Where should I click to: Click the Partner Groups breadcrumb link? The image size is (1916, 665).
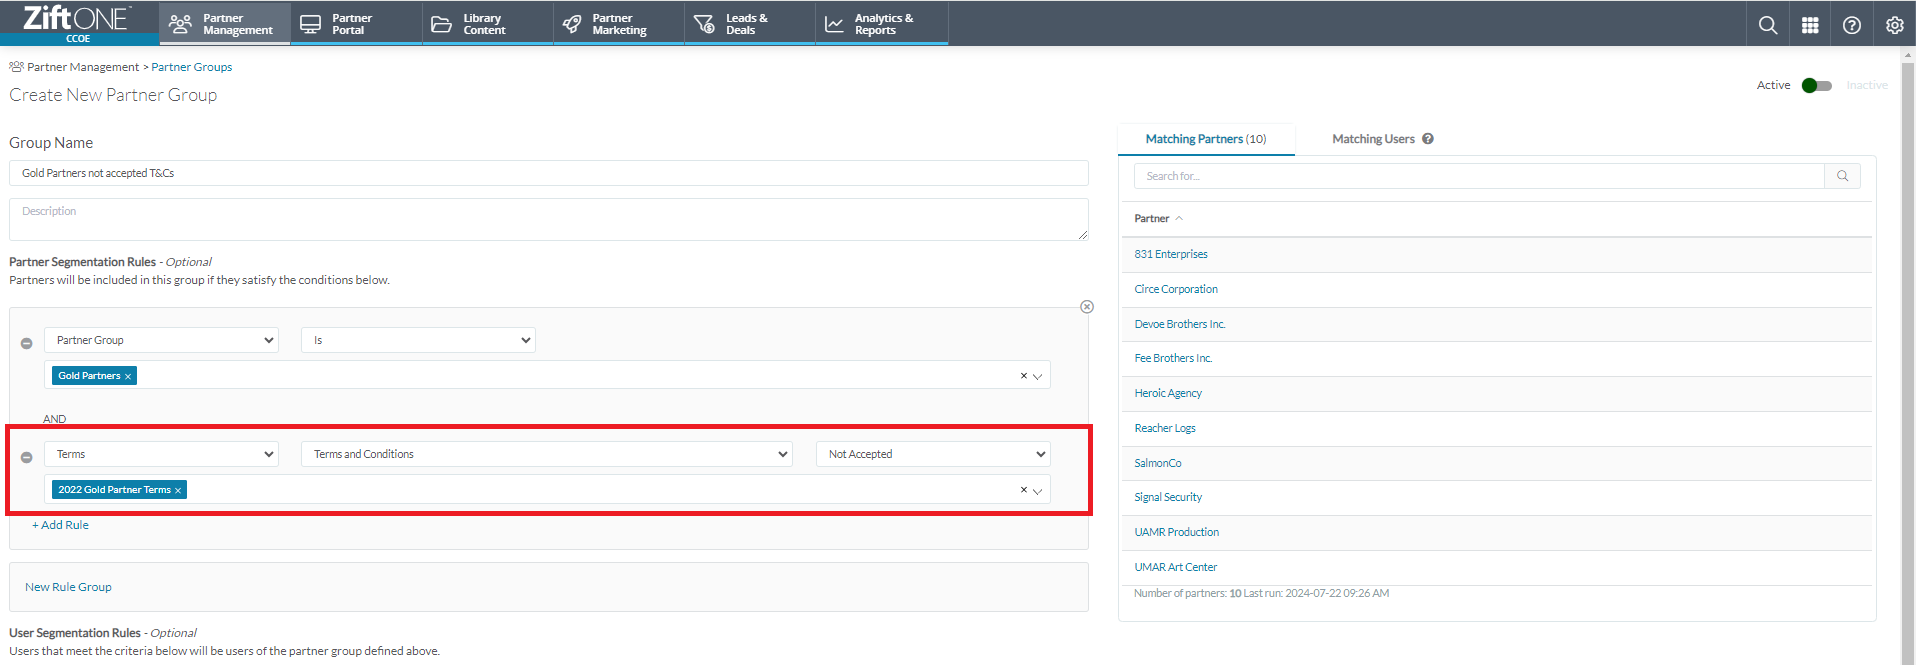191,67
